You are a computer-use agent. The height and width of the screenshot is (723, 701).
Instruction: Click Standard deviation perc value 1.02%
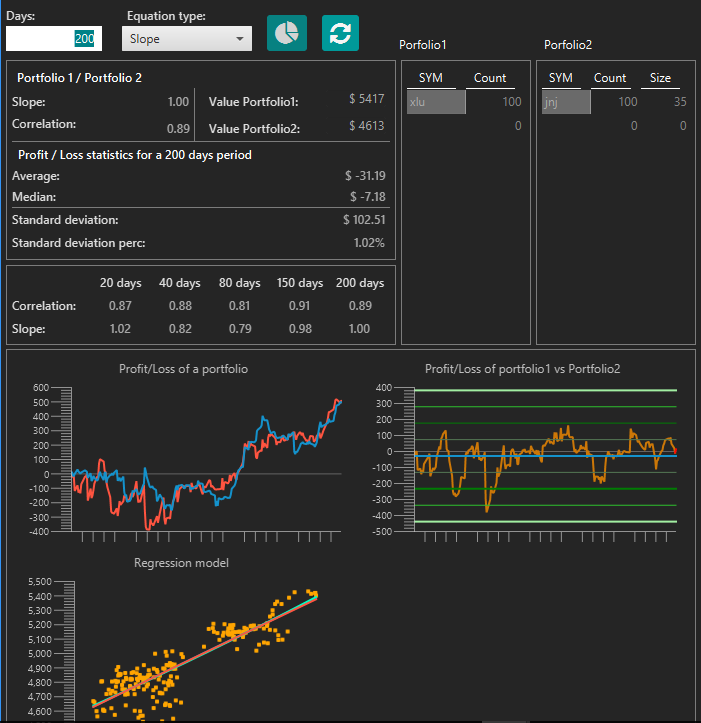[369, 243]
